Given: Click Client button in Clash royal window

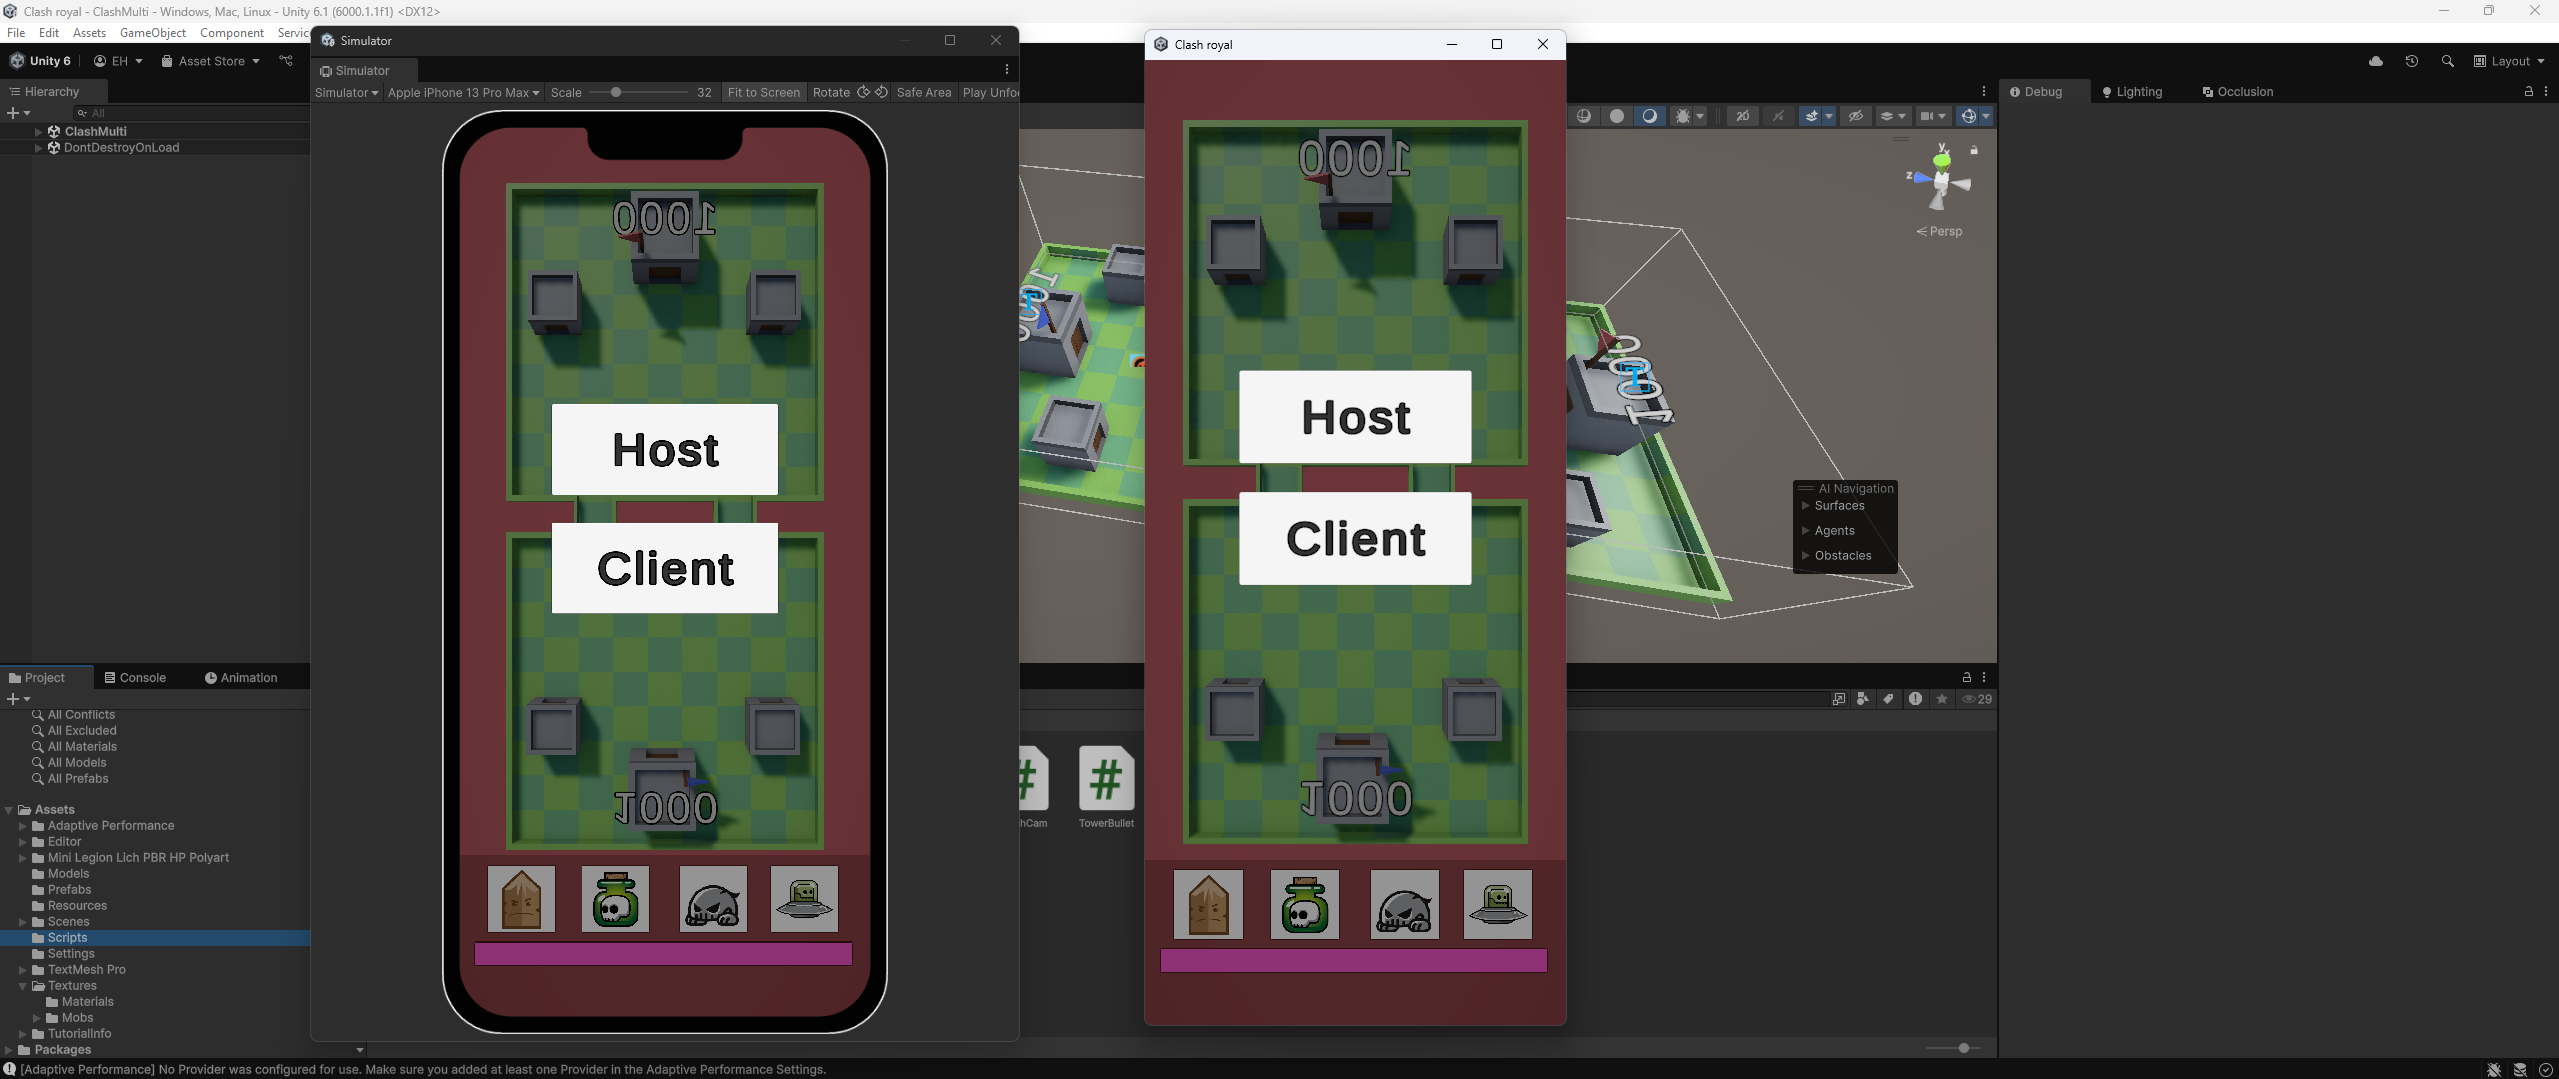Looking at the screenshot, I should 1355,538.
